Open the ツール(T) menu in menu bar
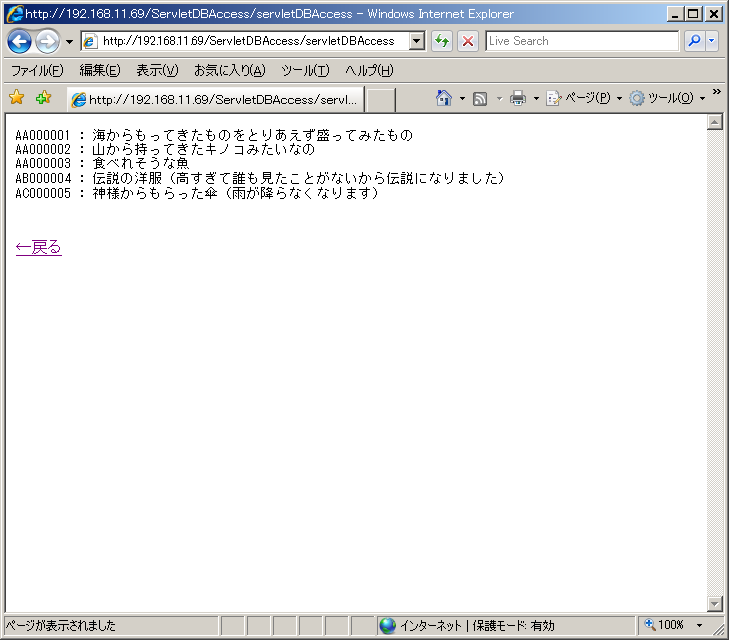Image resolution: width=729 pixels, height=640 pixels. tap(305, 71)
